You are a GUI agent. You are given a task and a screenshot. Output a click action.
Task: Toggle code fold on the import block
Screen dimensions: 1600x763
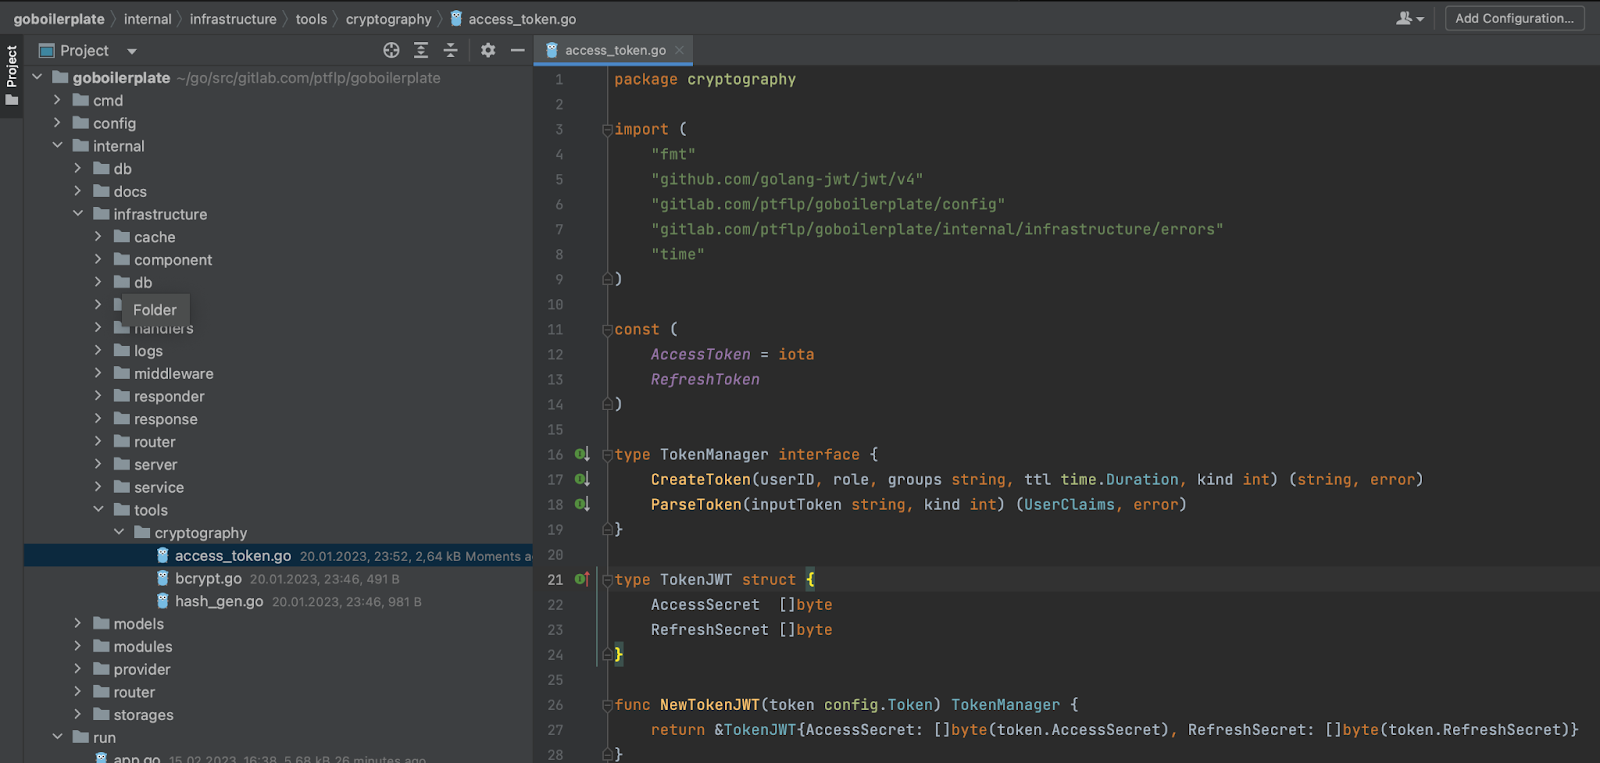click(x=607, y=130)
